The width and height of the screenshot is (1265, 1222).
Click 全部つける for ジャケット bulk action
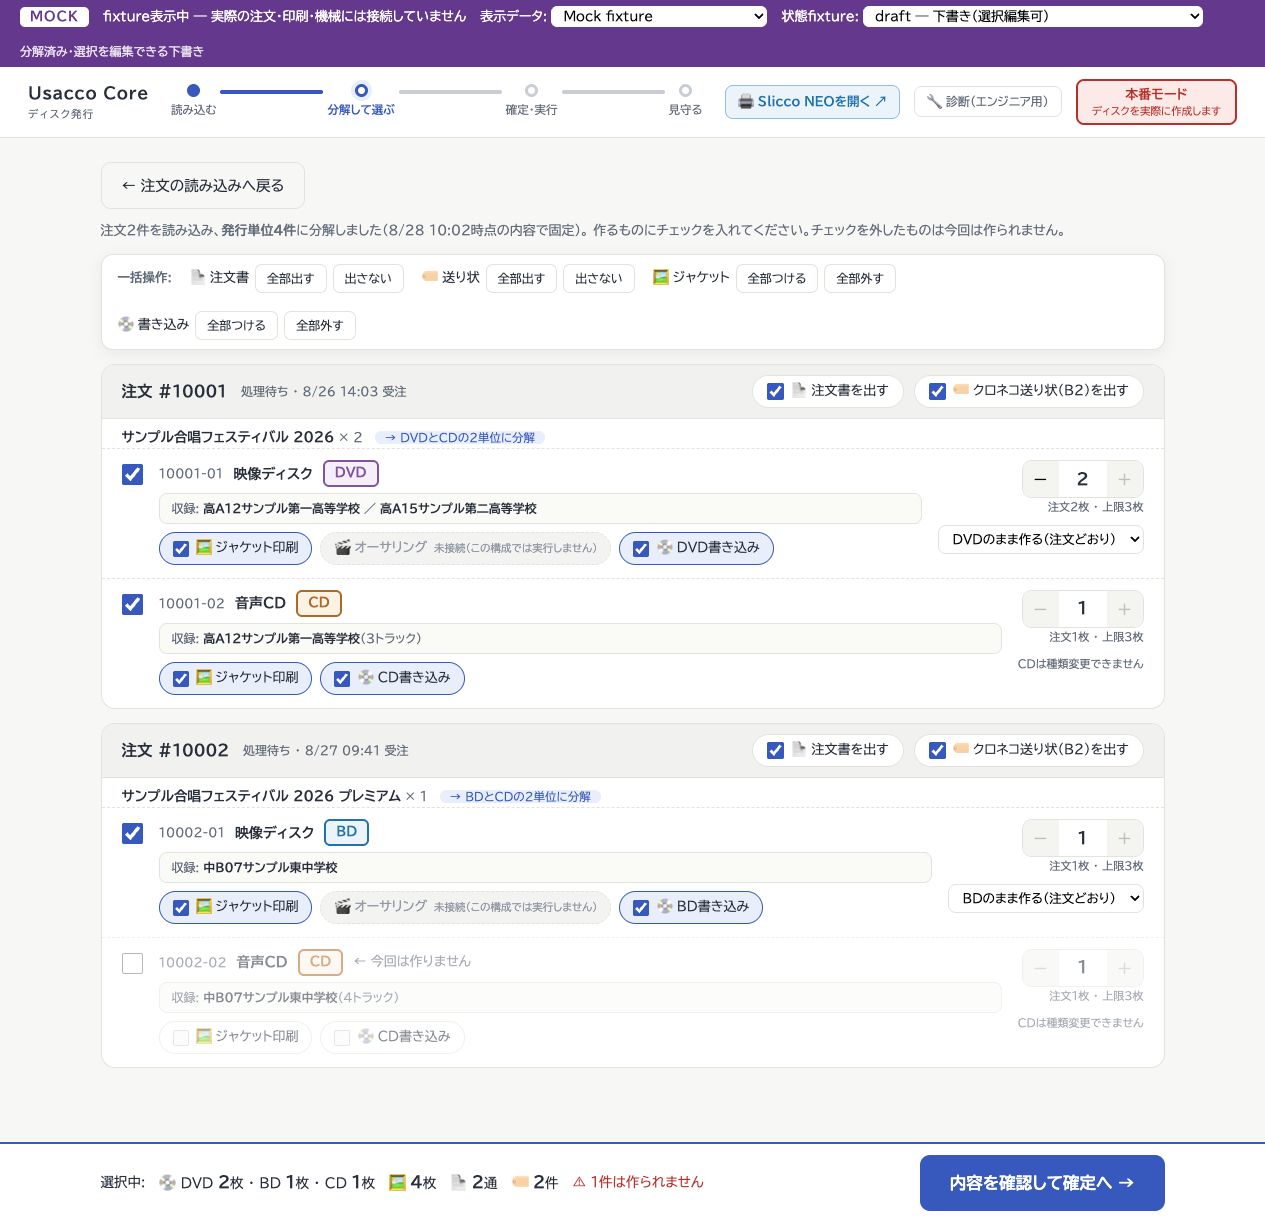click(777, 278)
